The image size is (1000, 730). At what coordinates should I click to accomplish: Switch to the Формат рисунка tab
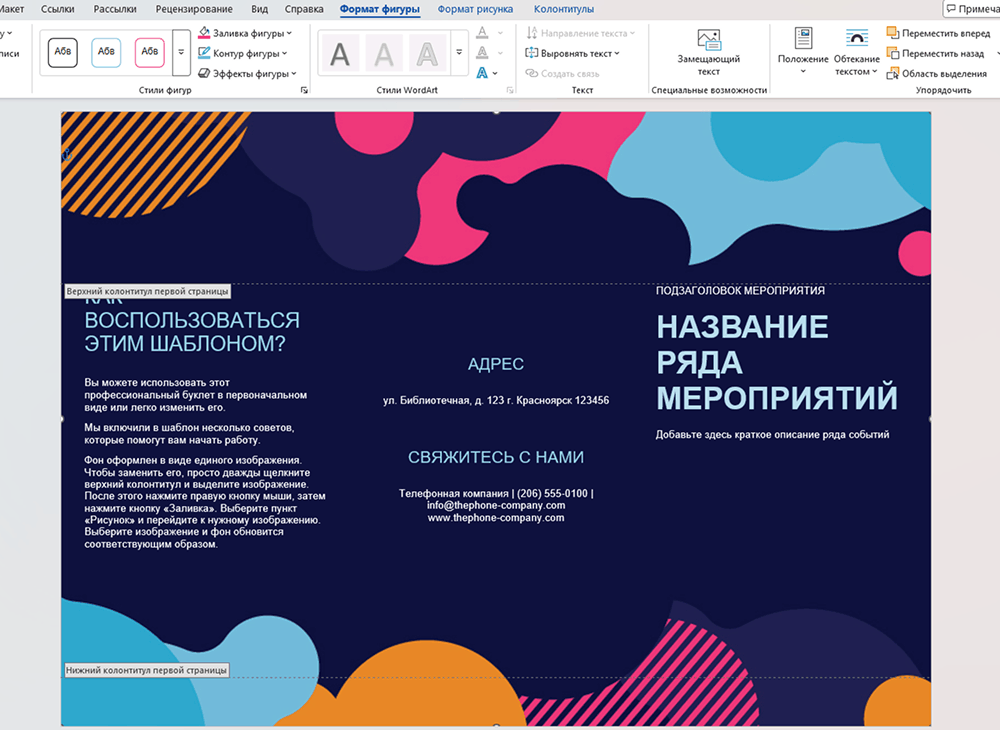click(475, 9)
